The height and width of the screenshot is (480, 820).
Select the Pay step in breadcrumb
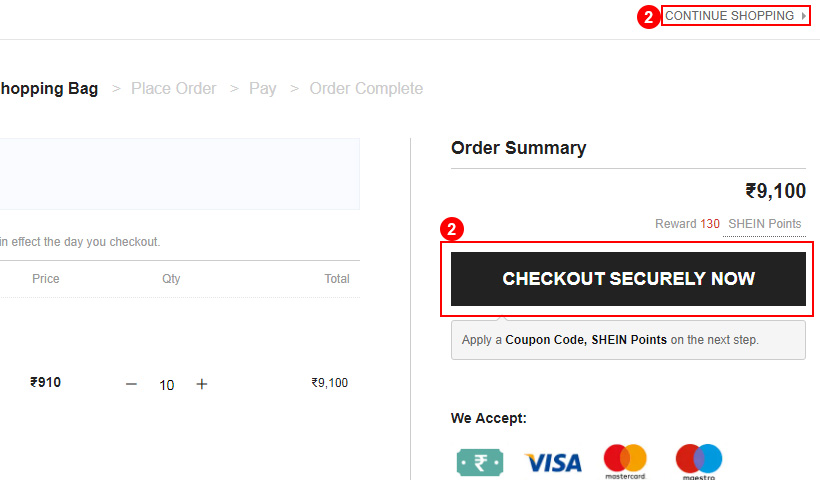tap(263, 88)
